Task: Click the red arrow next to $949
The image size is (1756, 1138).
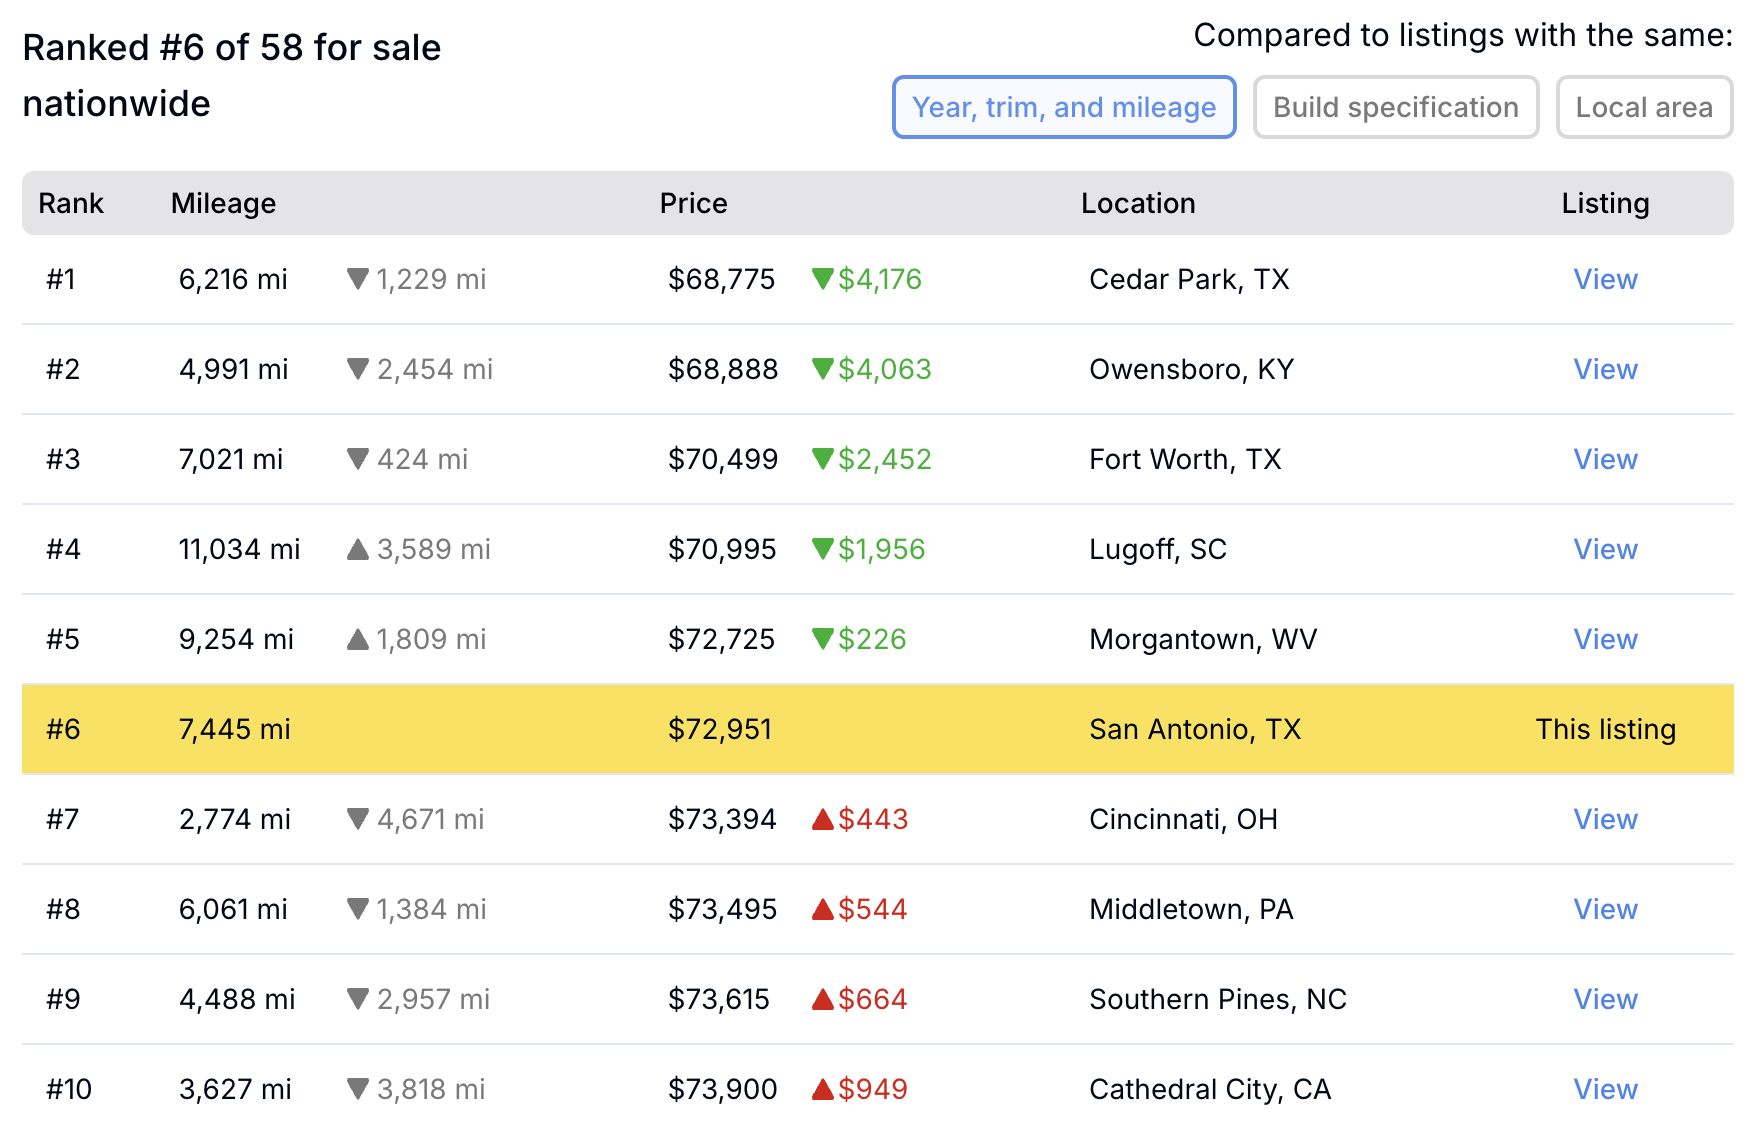Action: click(x=823, y=1089)
